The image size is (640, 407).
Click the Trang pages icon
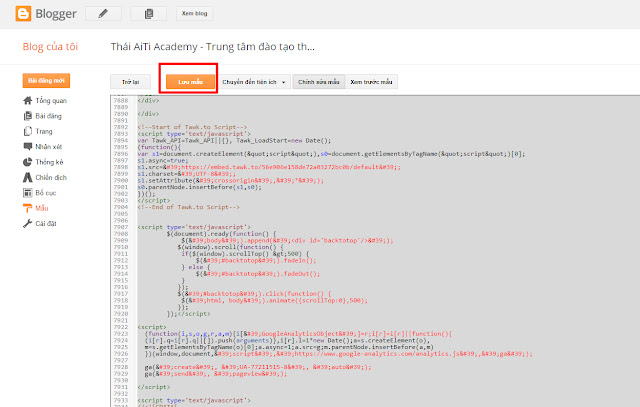[27, 131]
